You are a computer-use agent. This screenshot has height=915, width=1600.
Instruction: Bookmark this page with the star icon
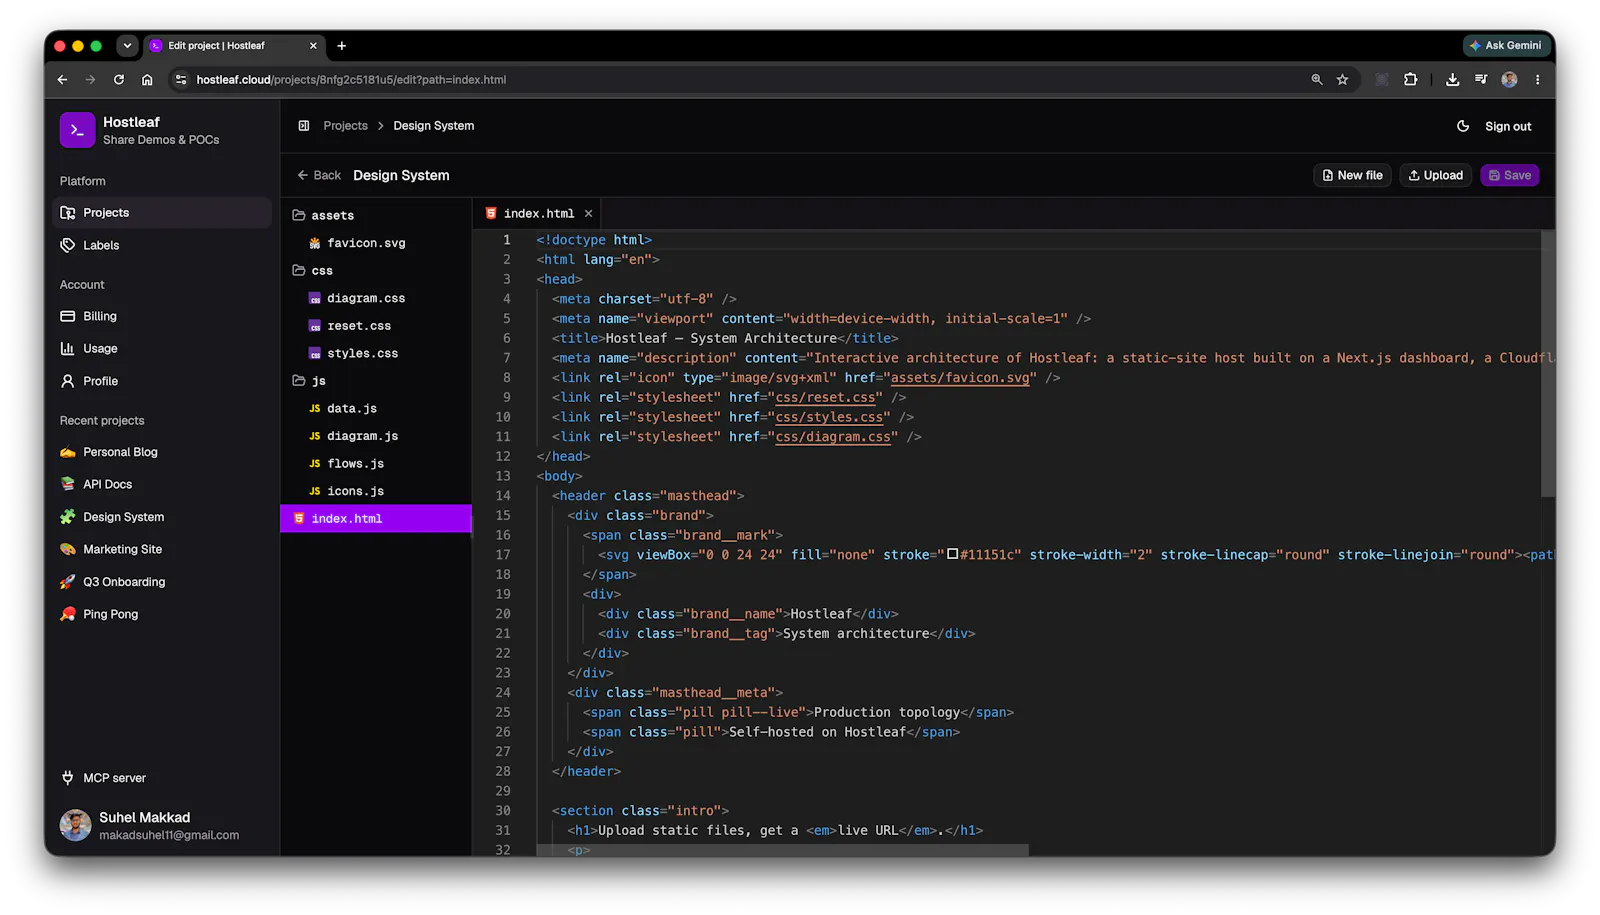pos(1343,79)
